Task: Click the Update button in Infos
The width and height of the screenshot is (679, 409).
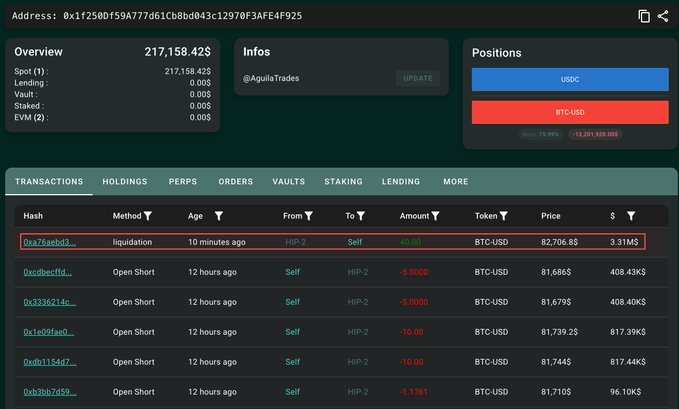Action: [417, 78]
